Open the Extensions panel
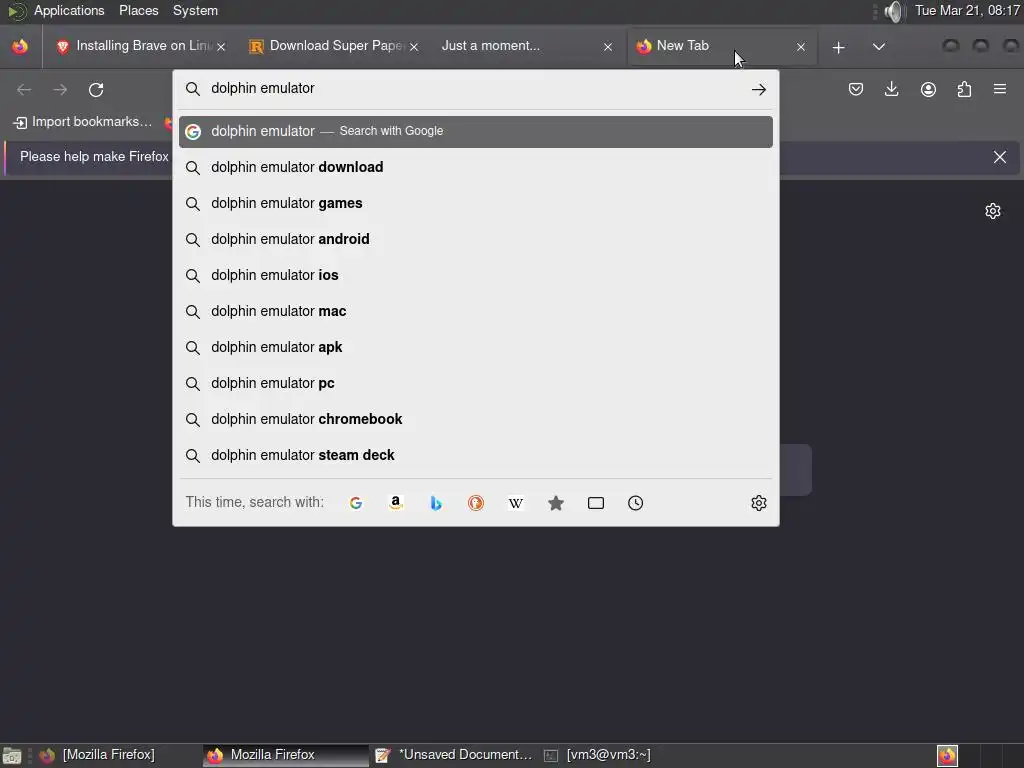Image resolution: width=1024 pixels, height=768 pixels. click(x=964, y=89)
